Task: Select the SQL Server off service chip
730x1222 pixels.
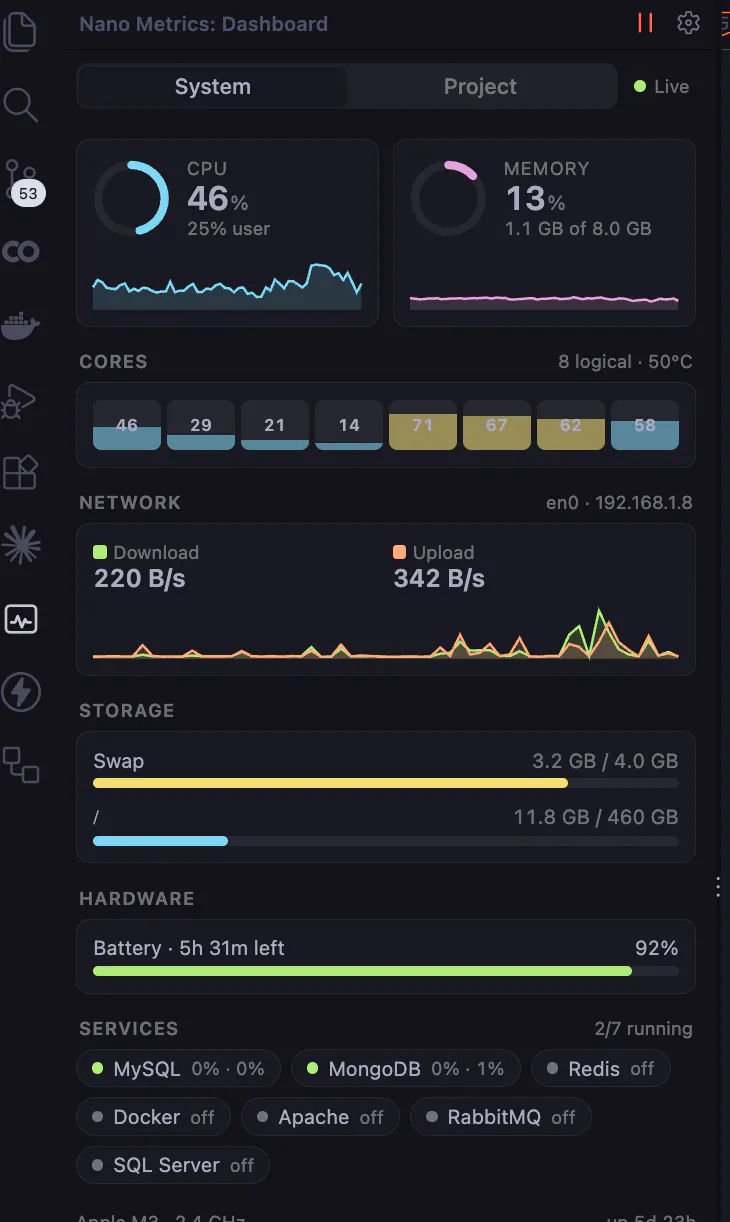Action: pos(173,1165)
